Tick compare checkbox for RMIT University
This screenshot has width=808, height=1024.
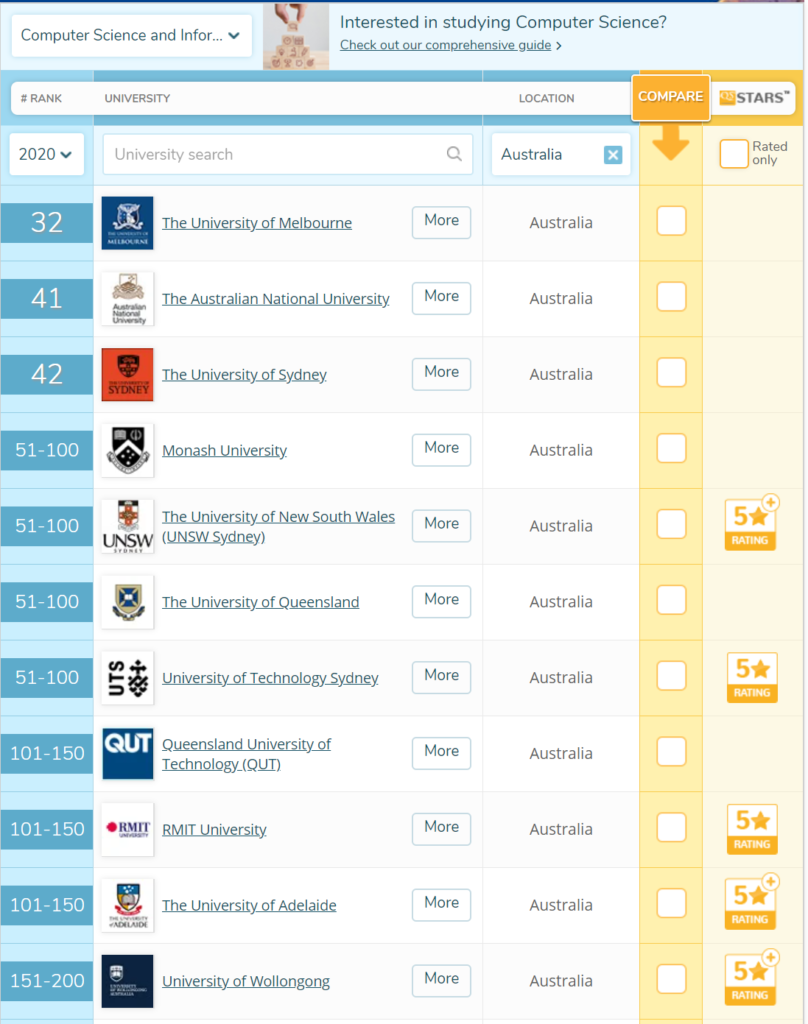[x=671, y=827]
